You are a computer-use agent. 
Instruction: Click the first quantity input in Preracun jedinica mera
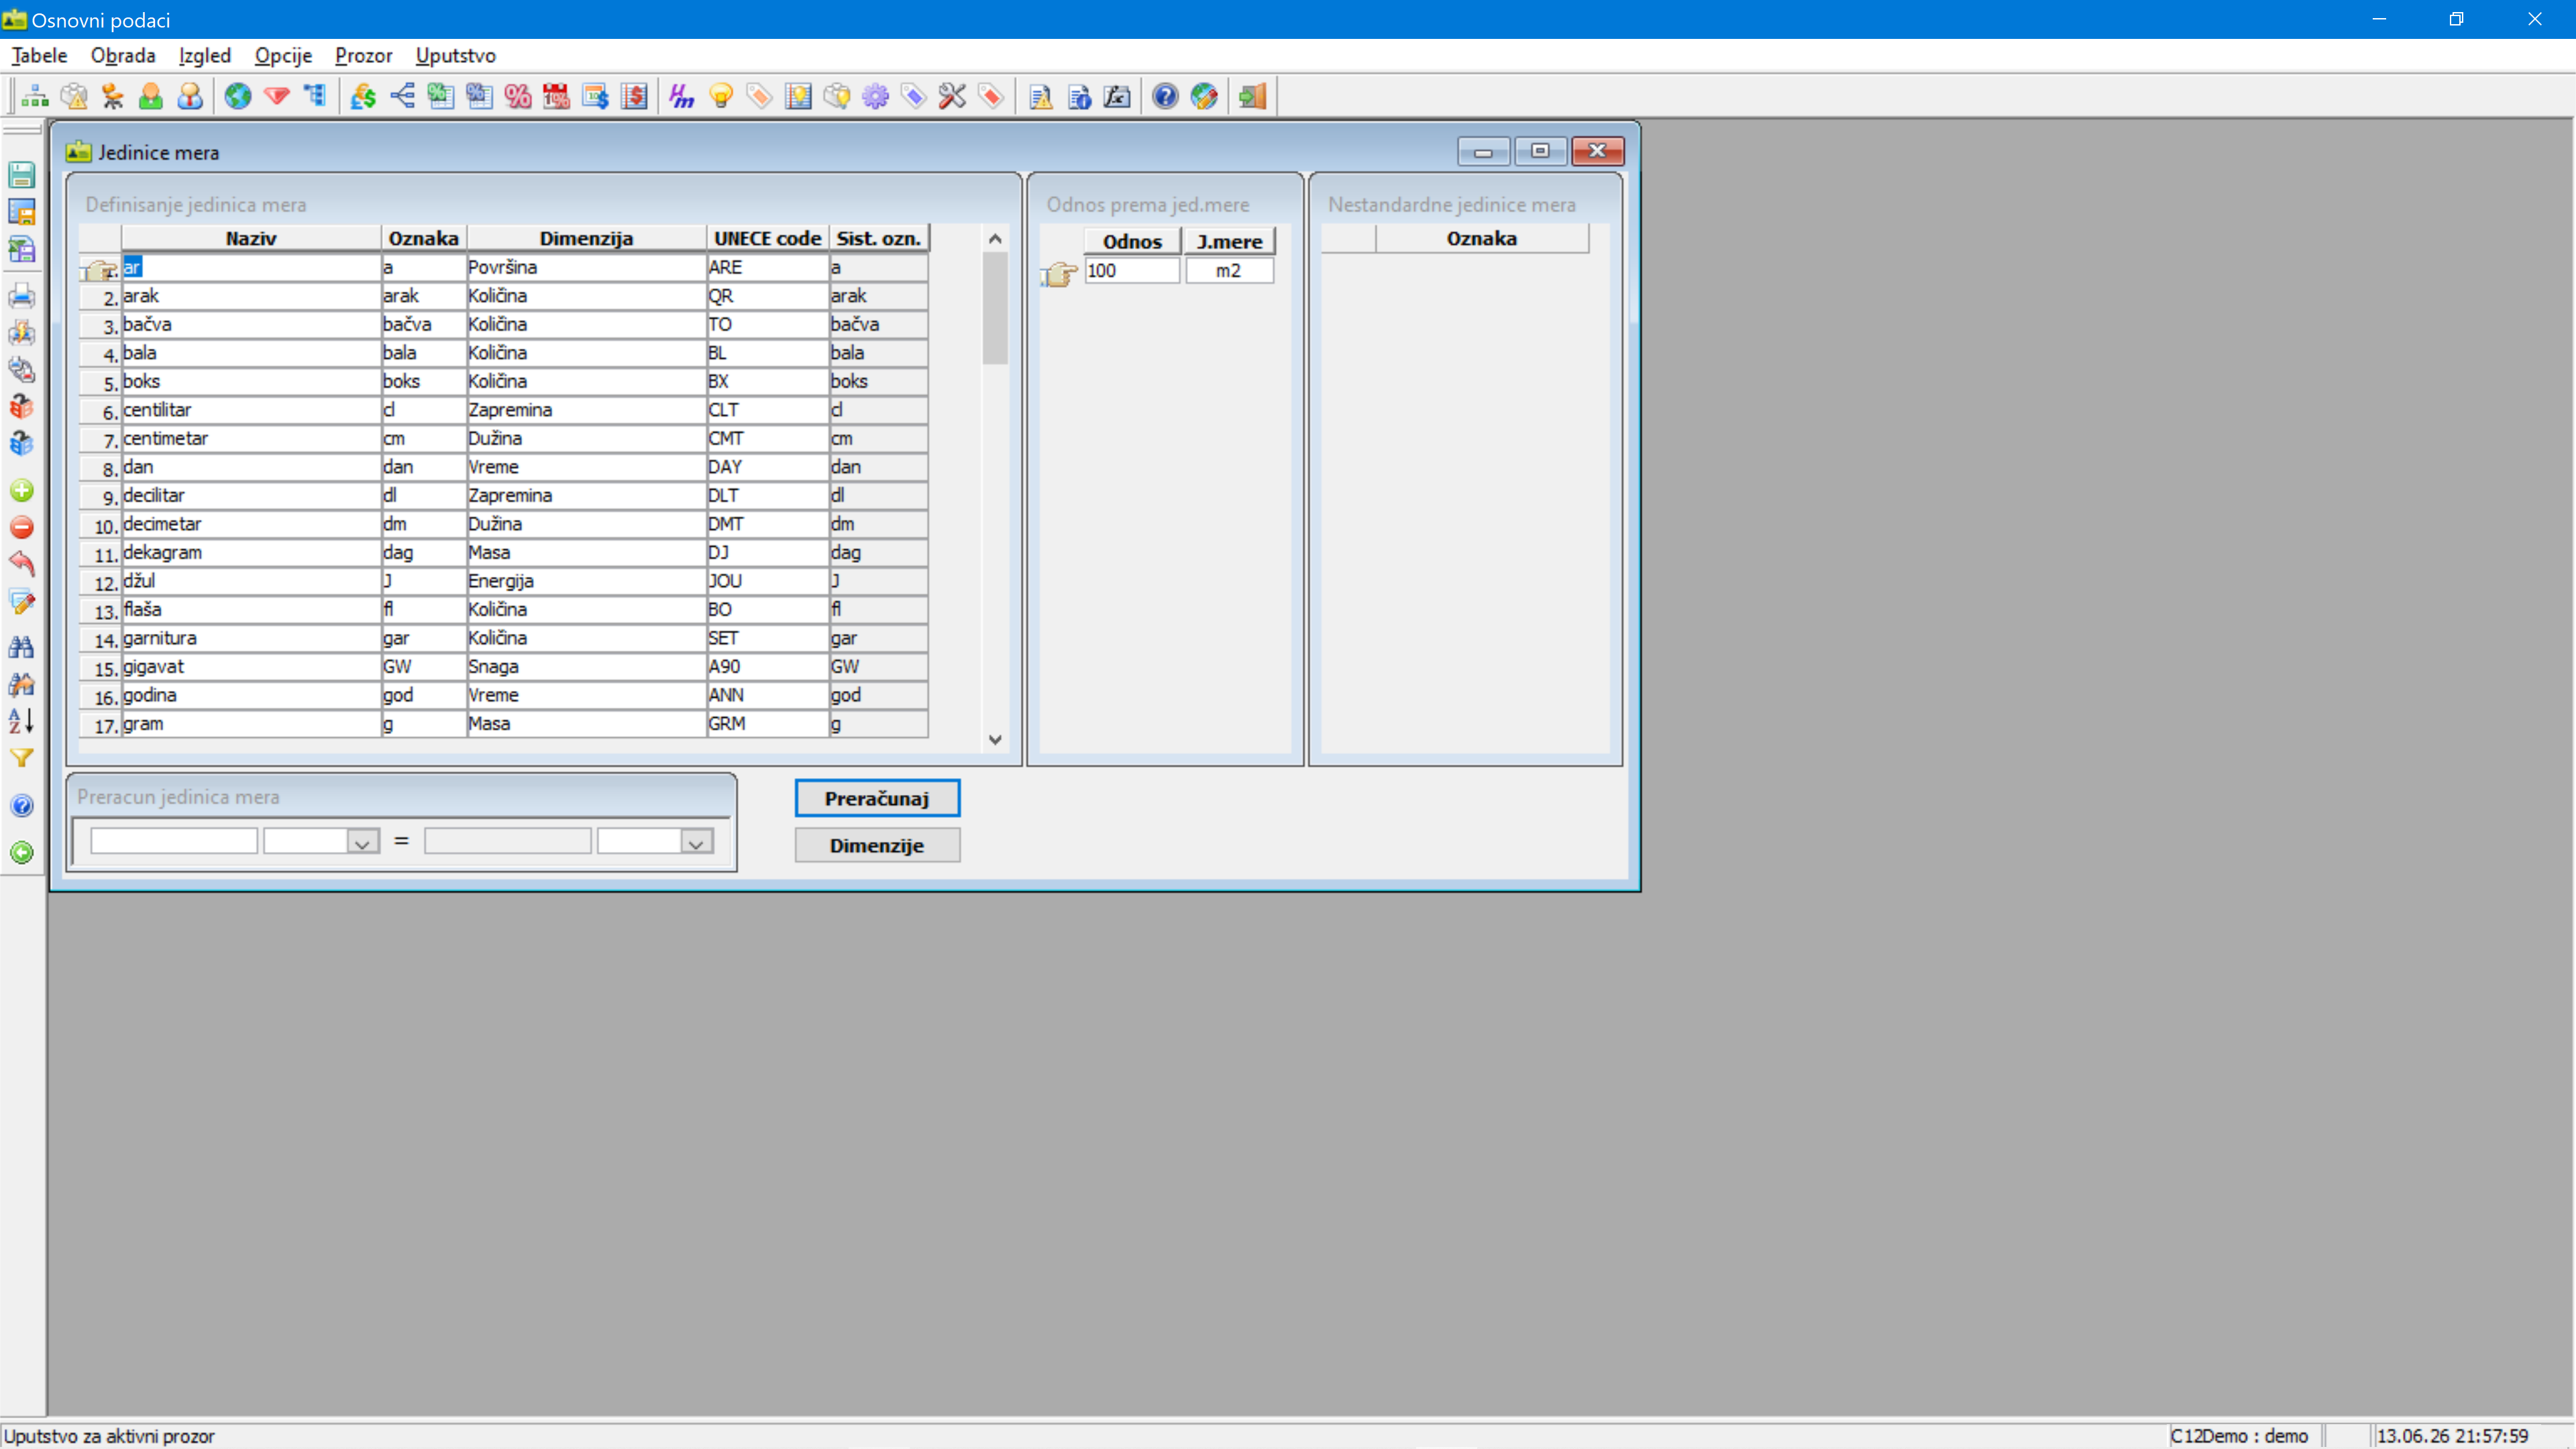174,841
